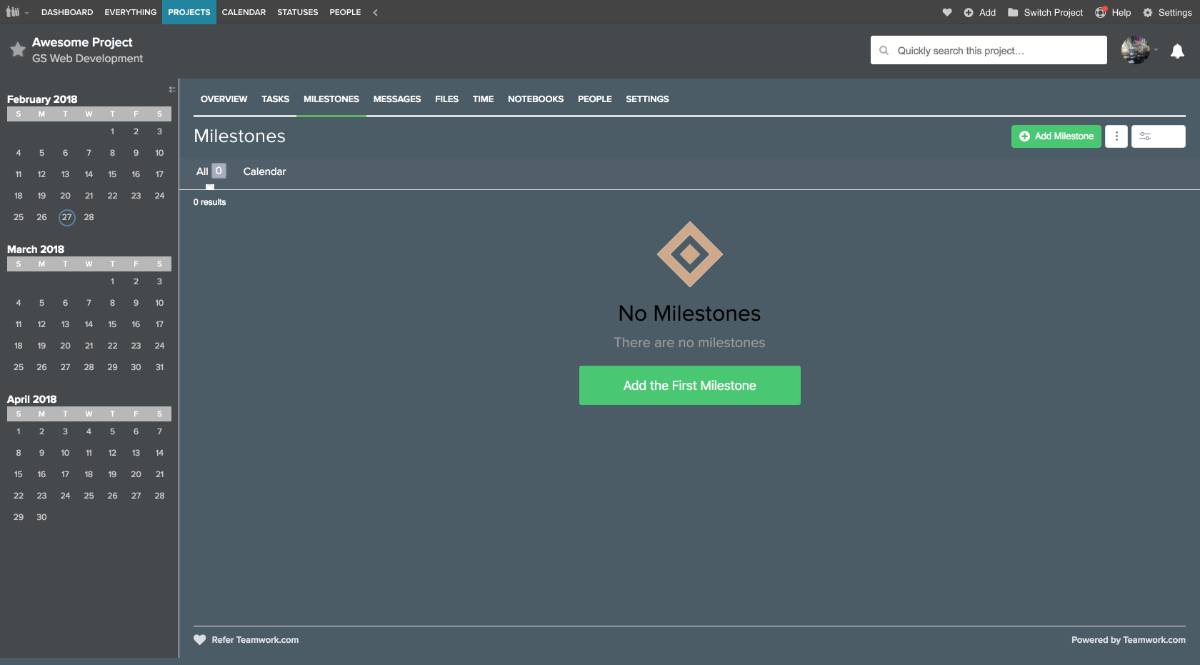Click the notification bell icon

pos(1177,51)
